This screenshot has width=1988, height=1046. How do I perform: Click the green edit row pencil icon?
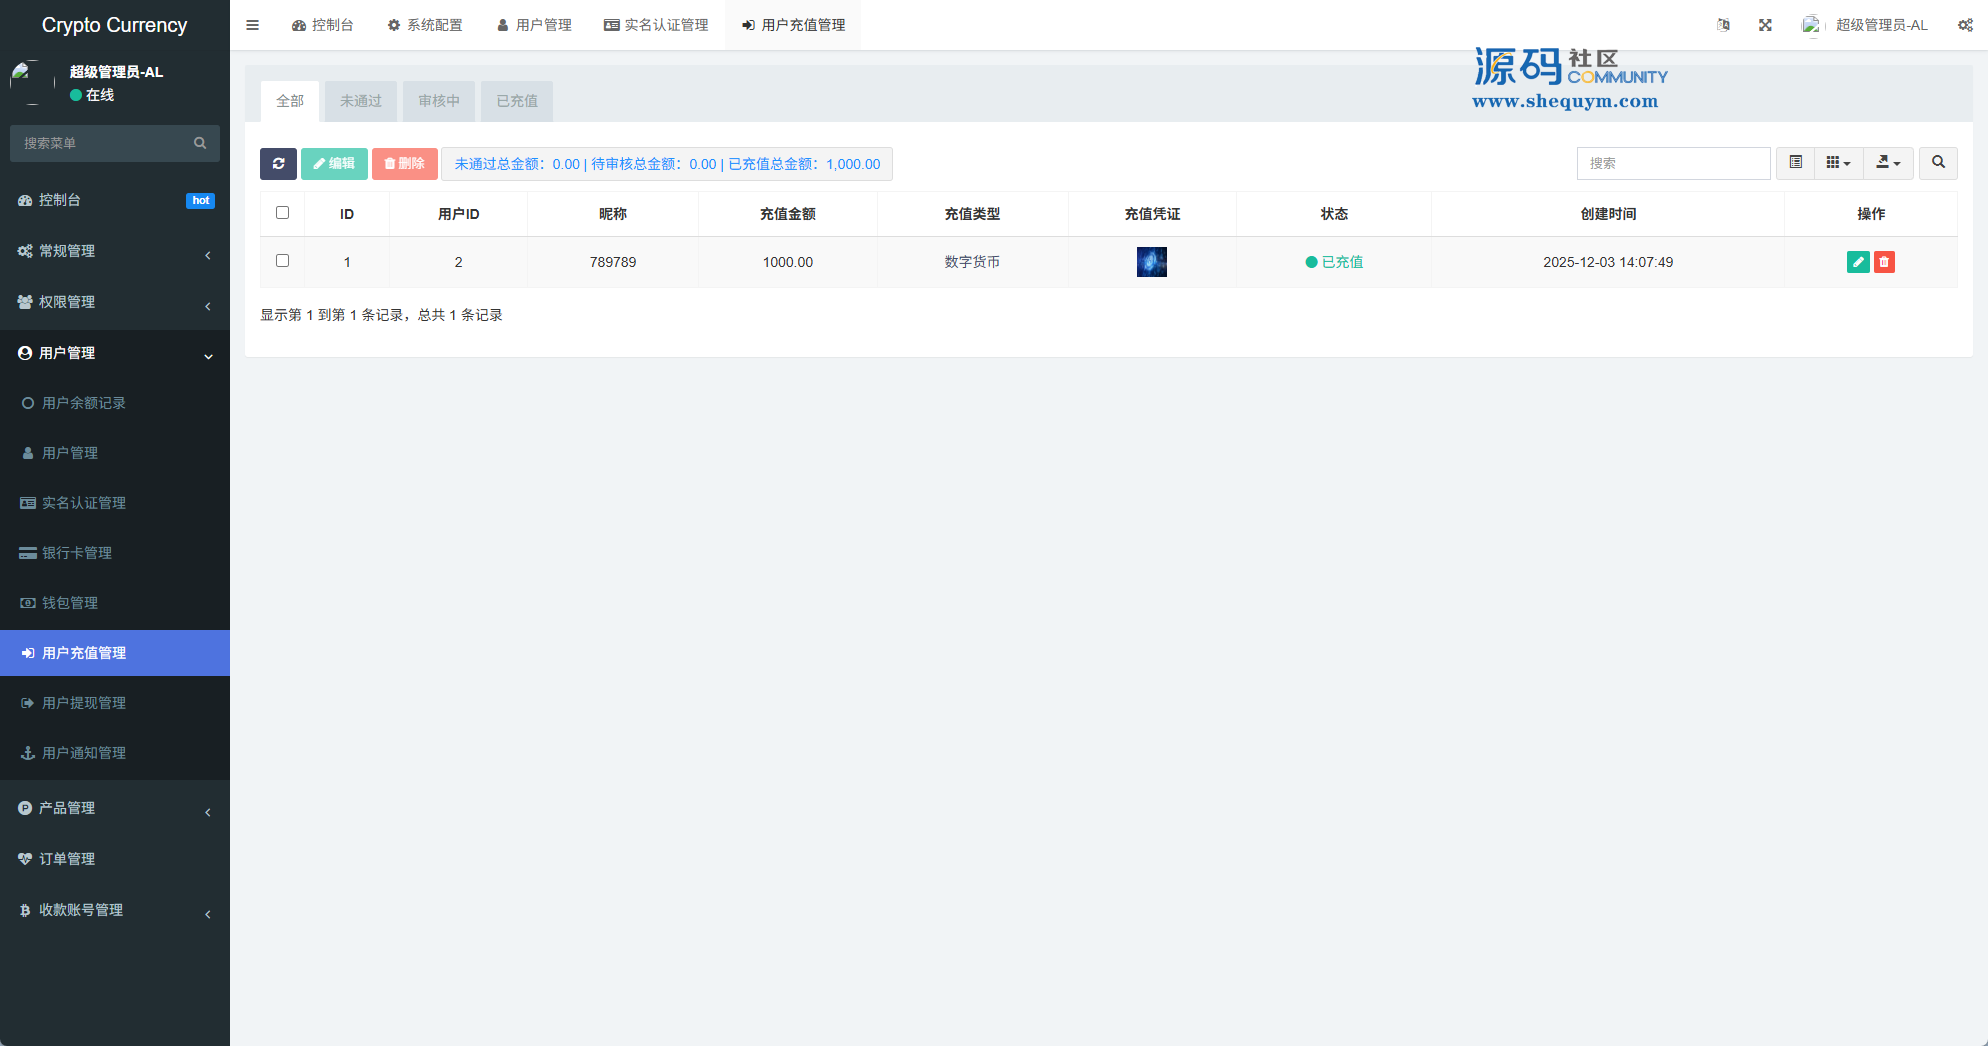[1858, 262]
